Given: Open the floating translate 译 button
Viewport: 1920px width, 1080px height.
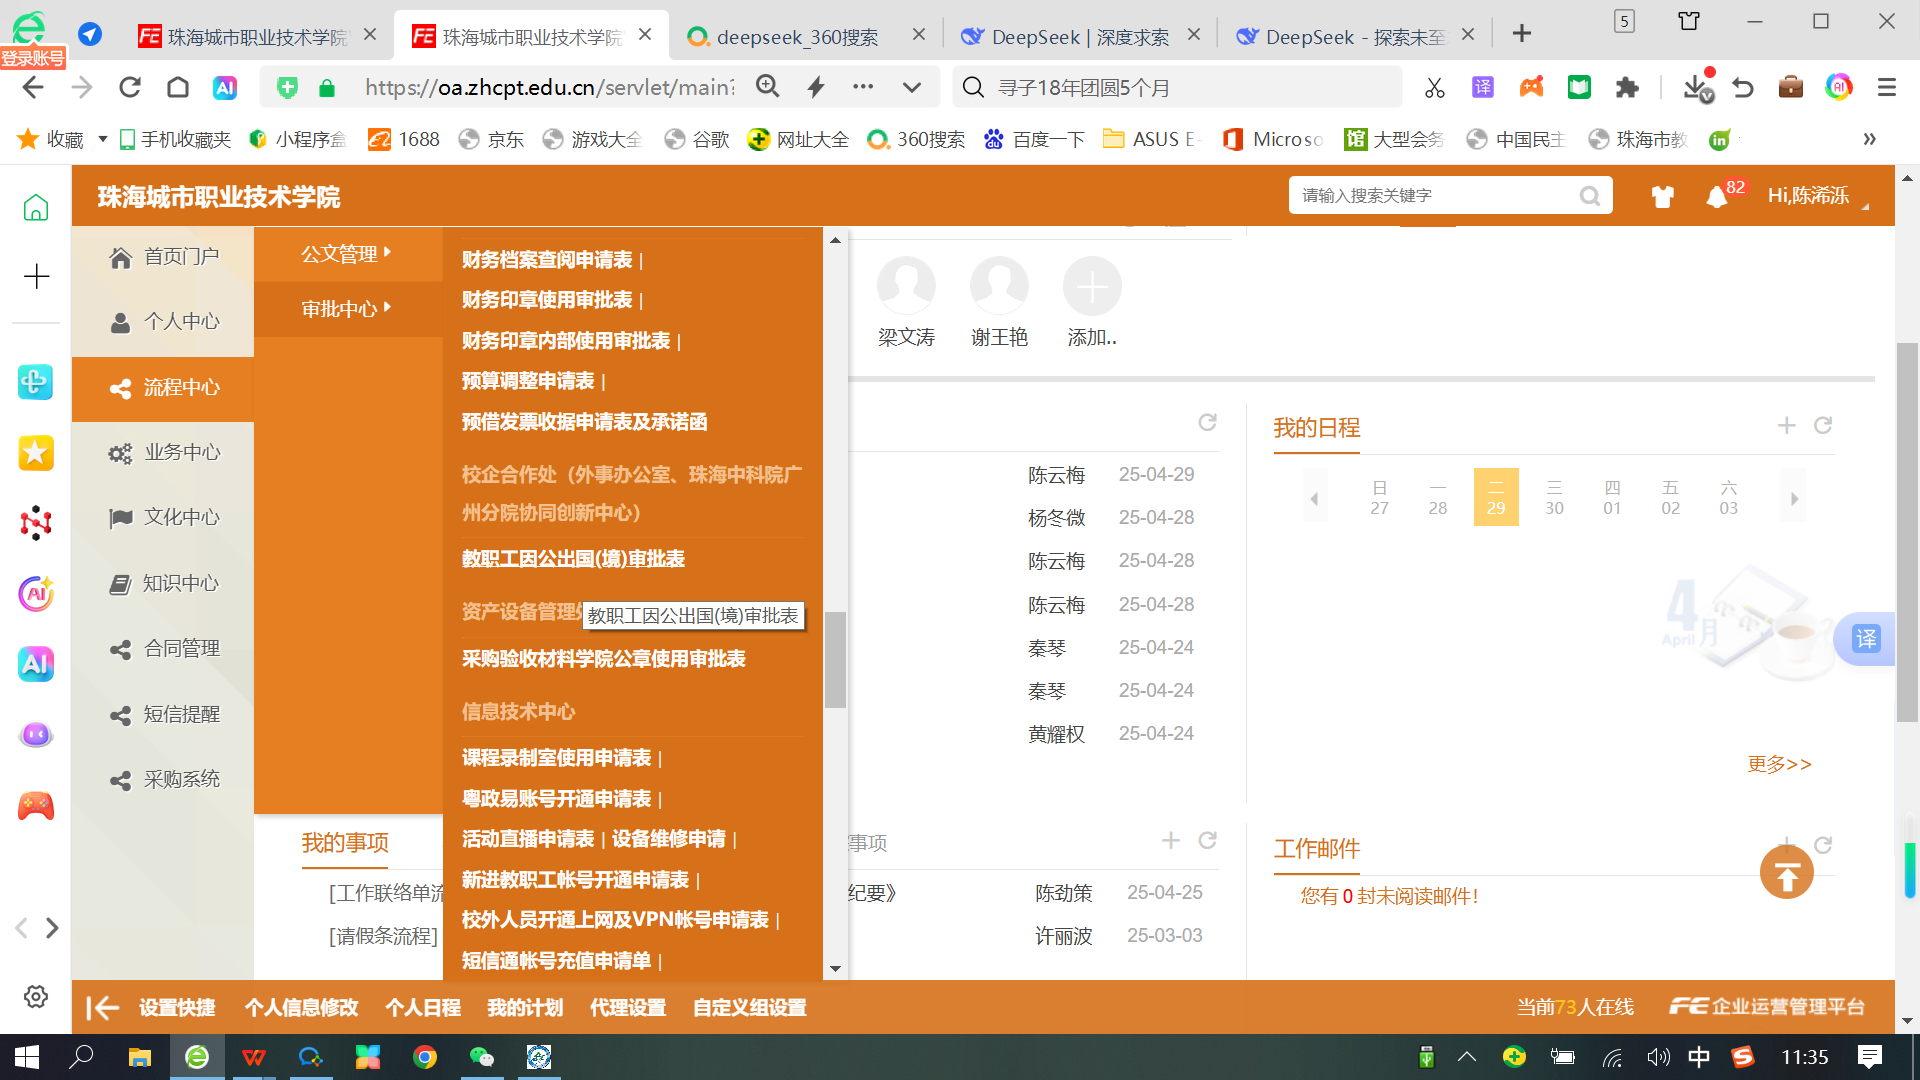Looking at the screenshot, I should point(1866,639).
